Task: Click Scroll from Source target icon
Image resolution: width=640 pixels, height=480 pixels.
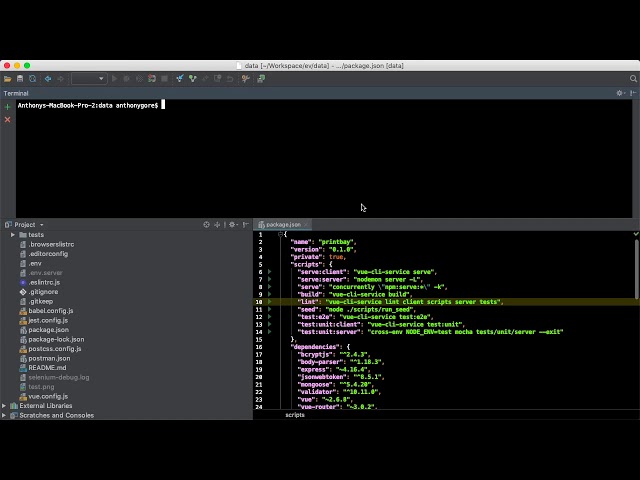Action: (x=206, y=224)
